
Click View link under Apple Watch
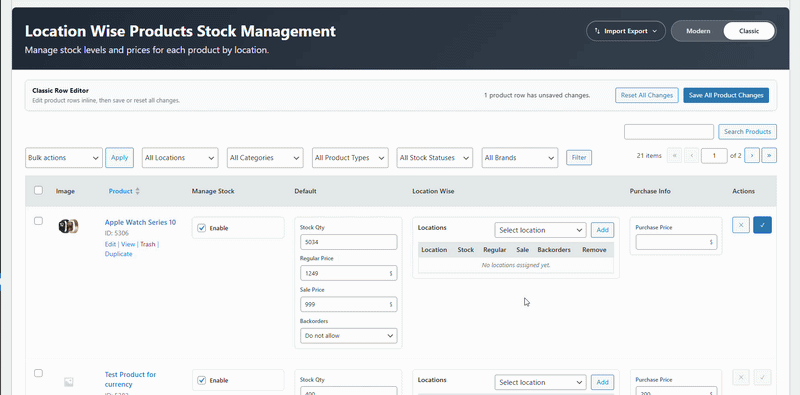tap(128, 244)
